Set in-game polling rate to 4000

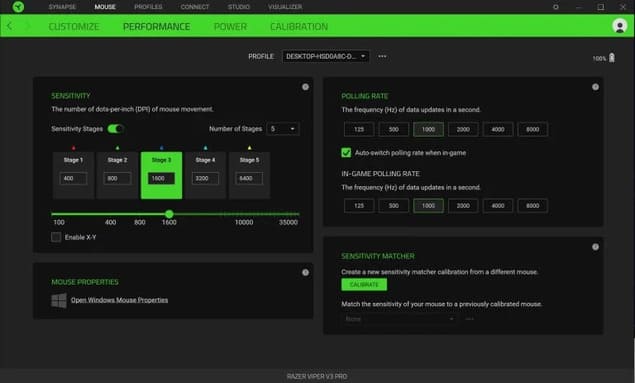498,206
